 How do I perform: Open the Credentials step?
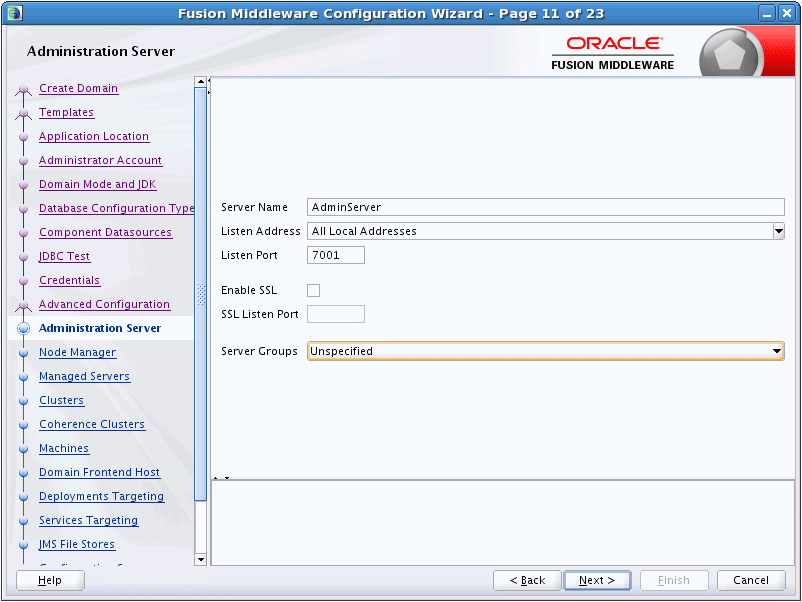[x=69, y=280]
